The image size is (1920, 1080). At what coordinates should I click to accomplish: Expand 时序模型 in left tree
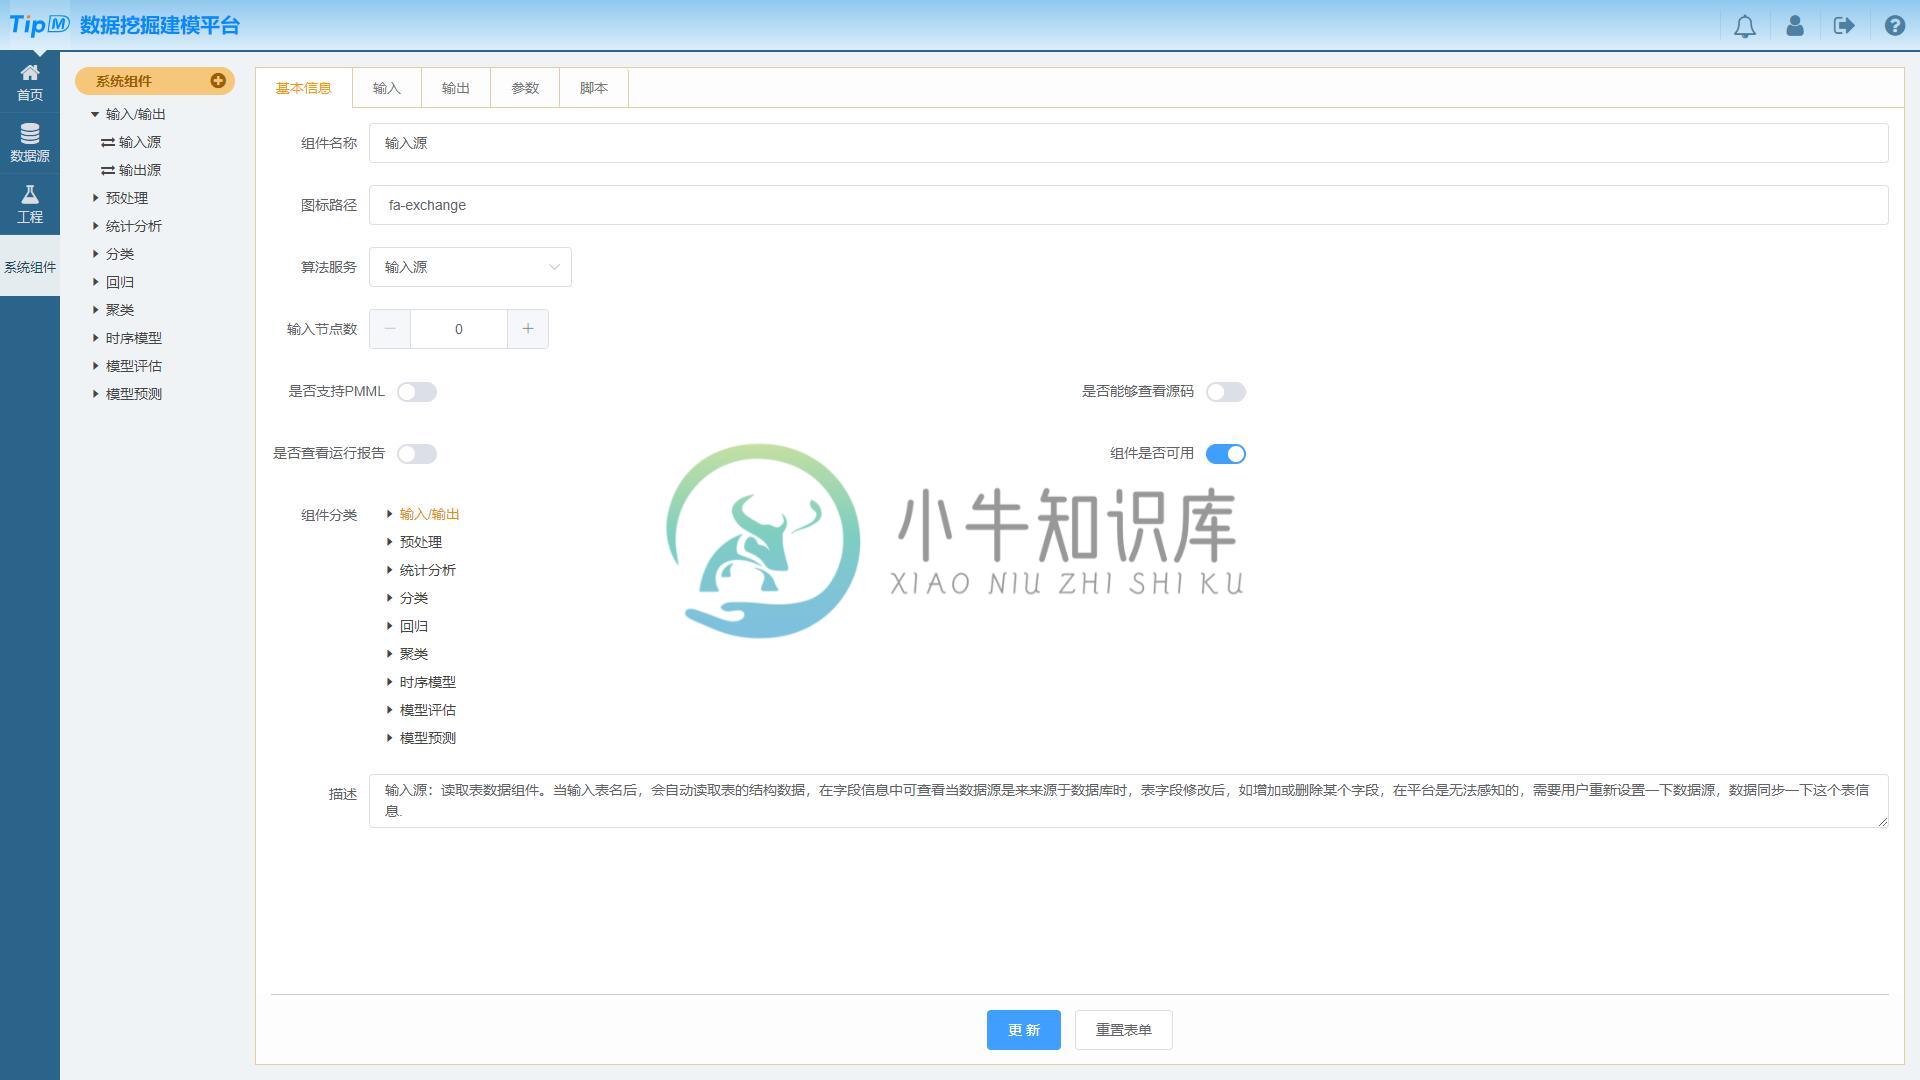96,338
